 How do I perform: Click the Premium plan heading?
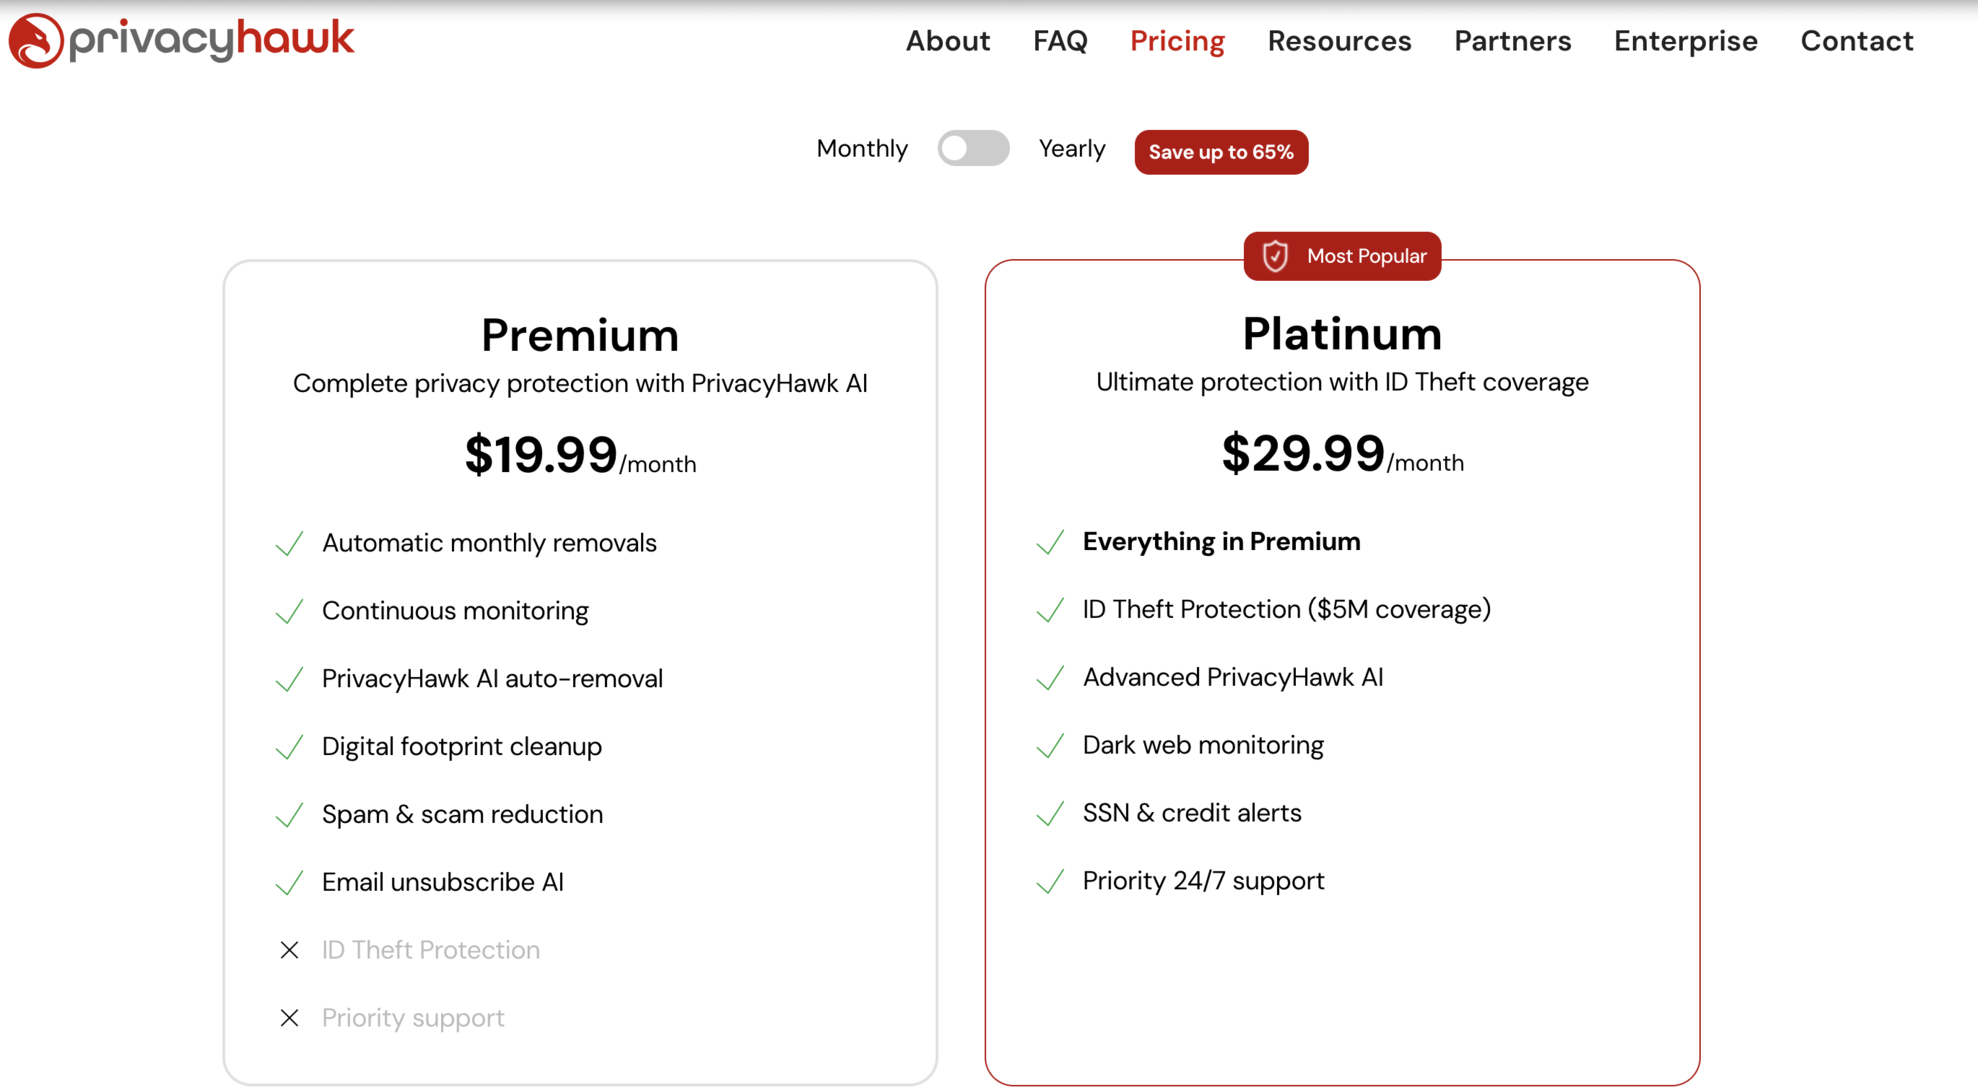pyautogui.click(x=580, y=335)
